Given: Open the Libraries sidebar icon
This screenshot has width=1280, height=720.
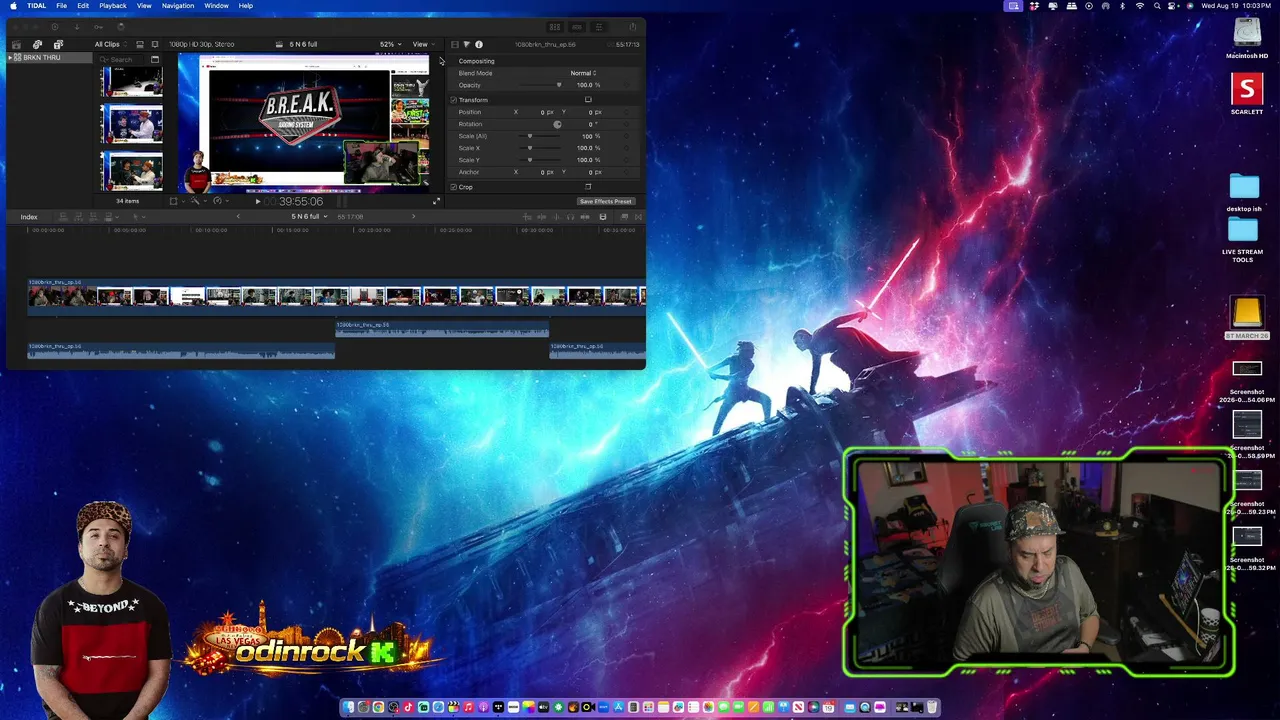Looking at the screenshot, I should click(x=16, y=44).
